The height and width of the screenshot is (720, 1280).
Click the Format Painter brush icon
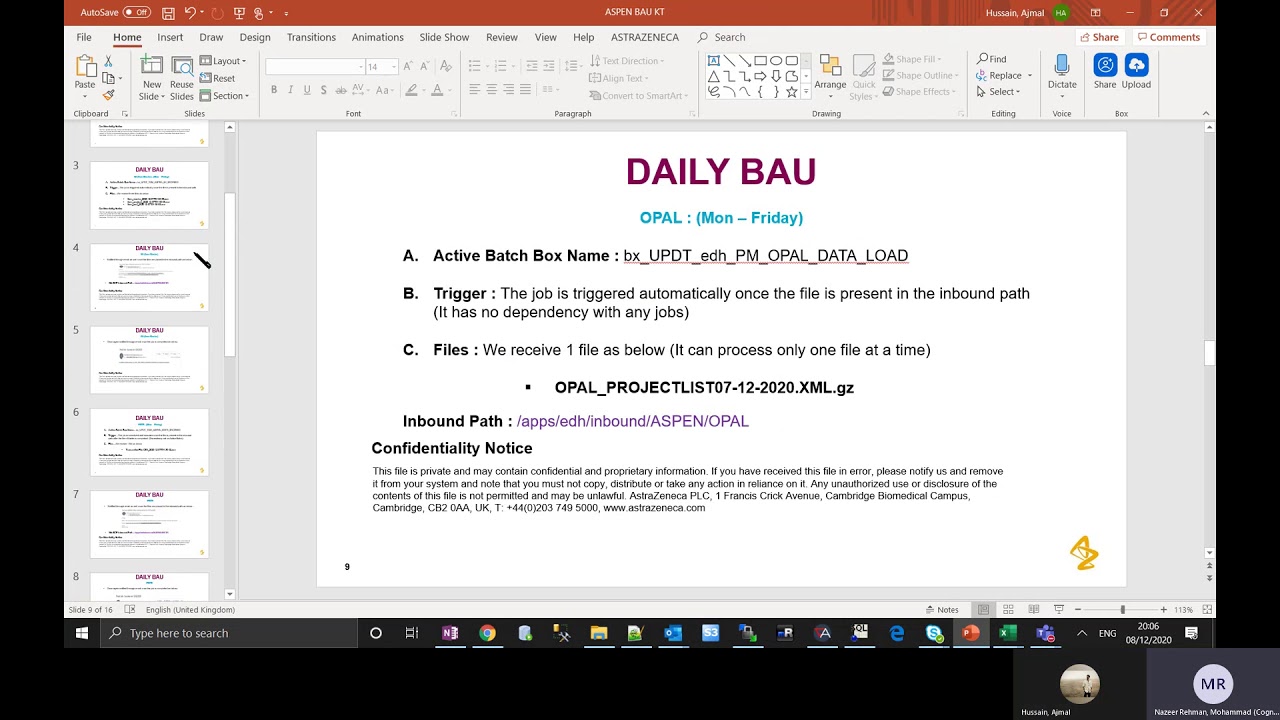[x=108, y=95]
